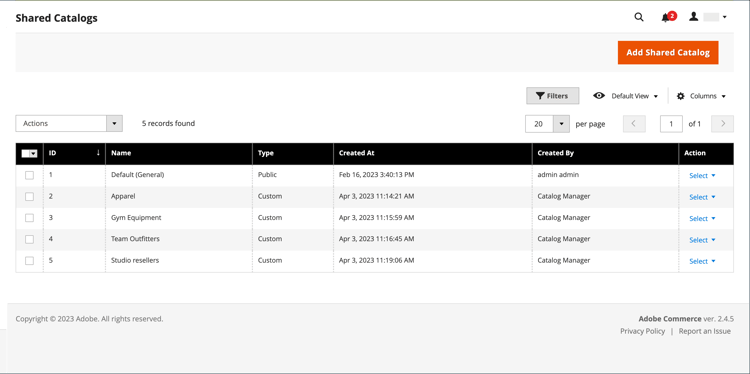Check the box for Team Outfitters row

[x=30, y=239]
